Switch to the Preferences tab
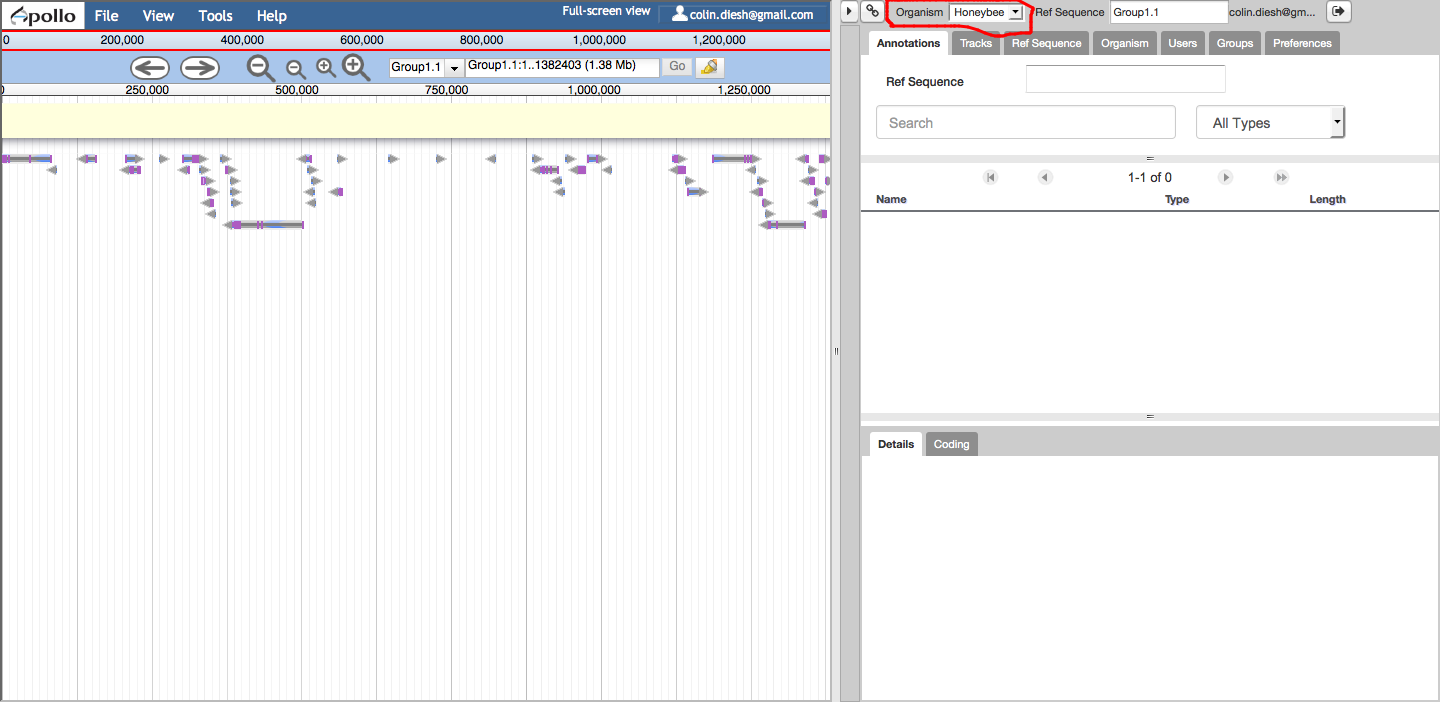 point(1302,43)
